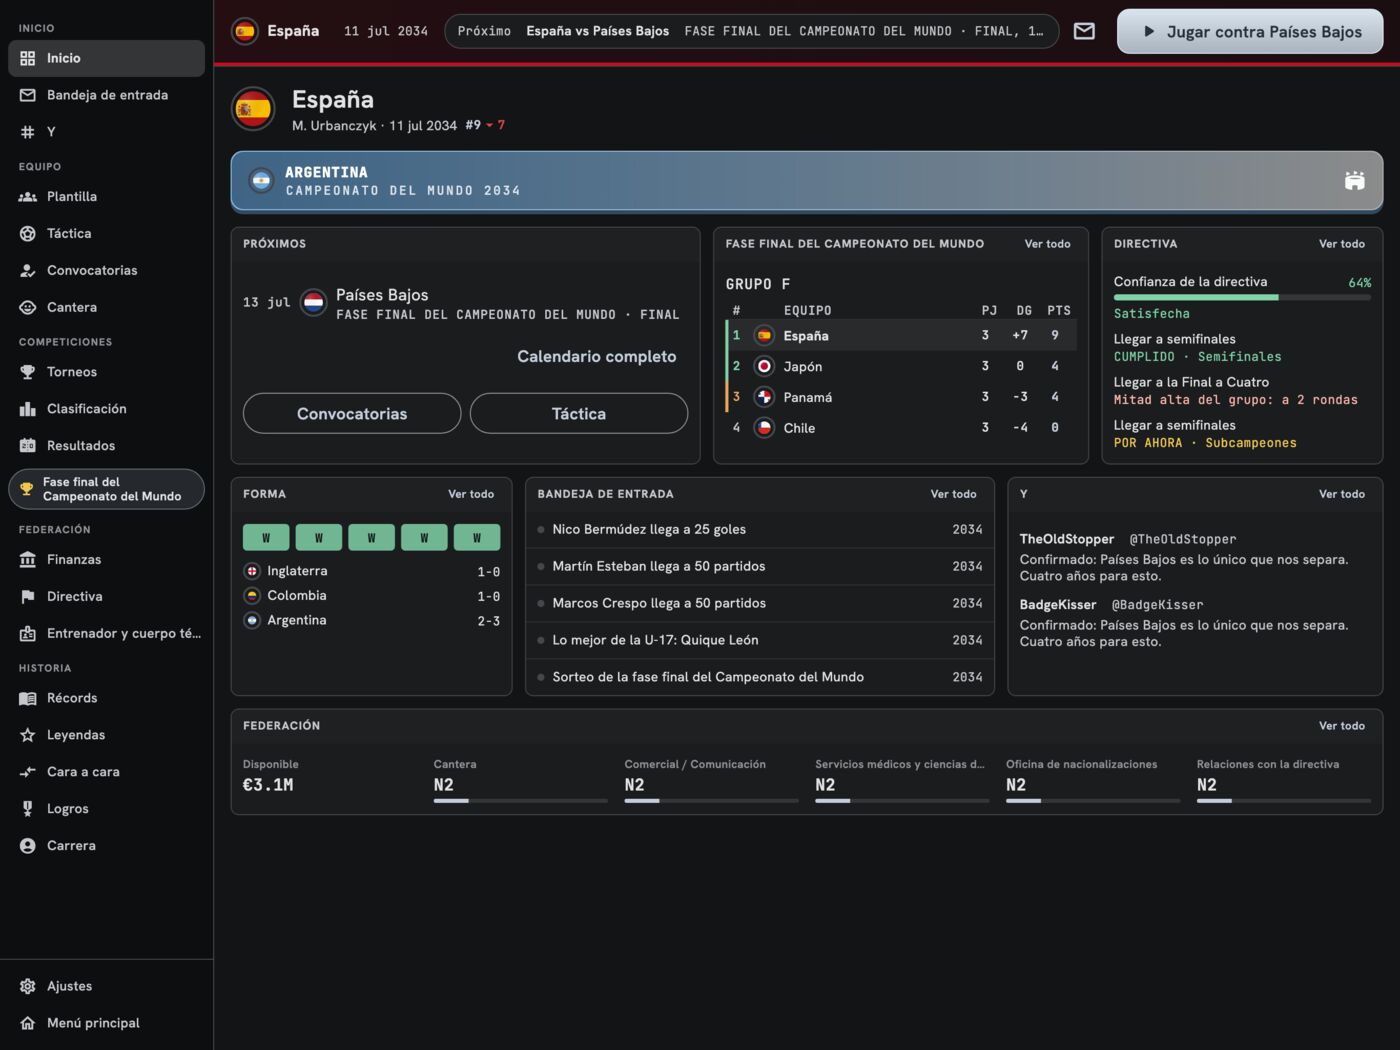Click the Táctica button in Próximos panel
The width and height of the screenshot is (1400, 1050).
pyautogui.click(x=579, y=414)
